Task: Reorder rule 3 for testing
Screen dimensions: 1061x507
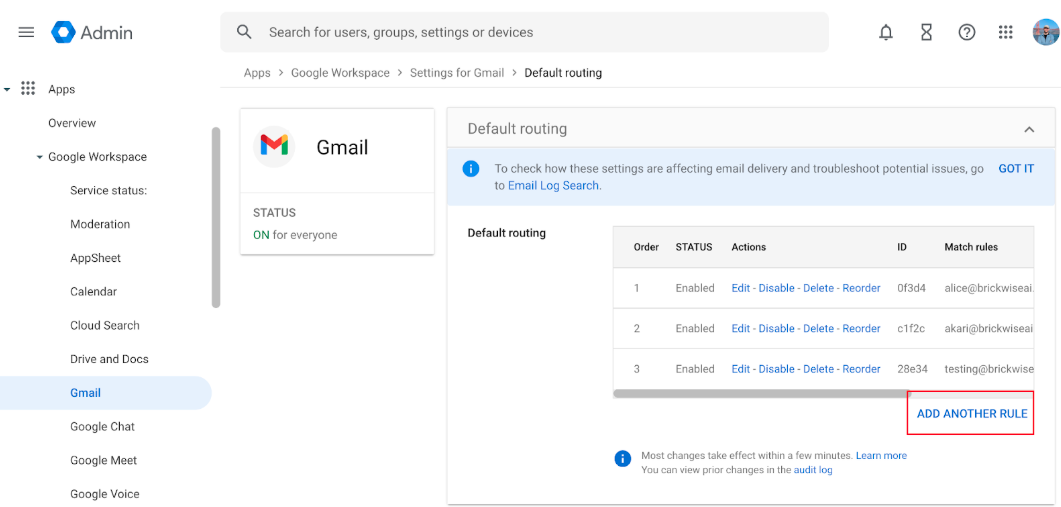Action: click(861, 369)
